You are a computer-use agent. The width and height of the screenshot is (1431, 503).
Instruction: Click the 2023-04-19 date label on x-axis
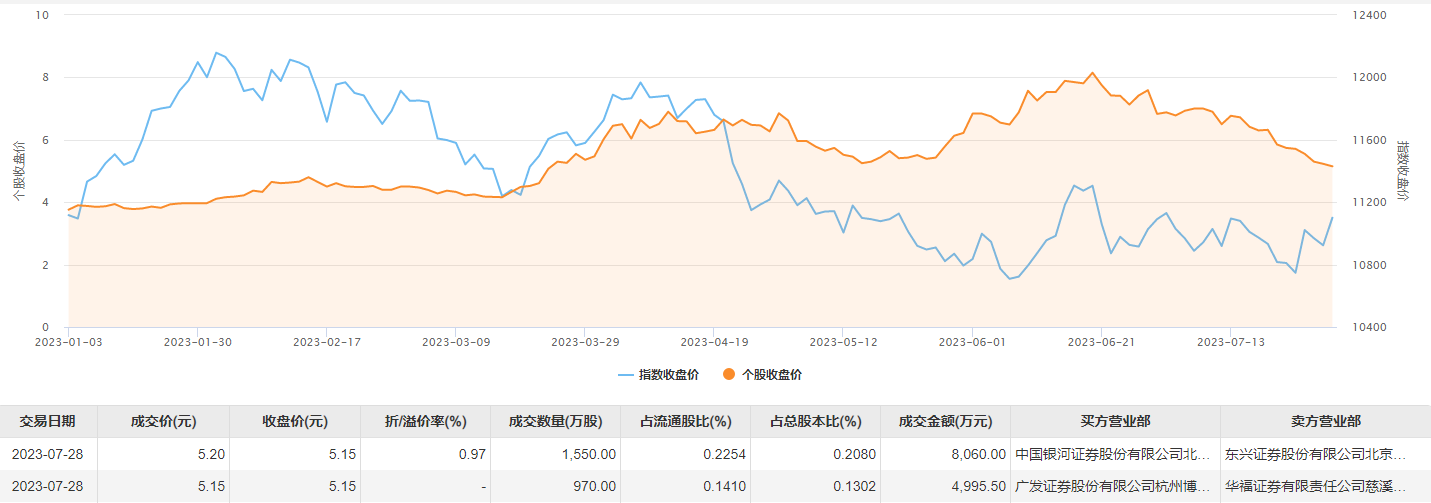[713, 341]
